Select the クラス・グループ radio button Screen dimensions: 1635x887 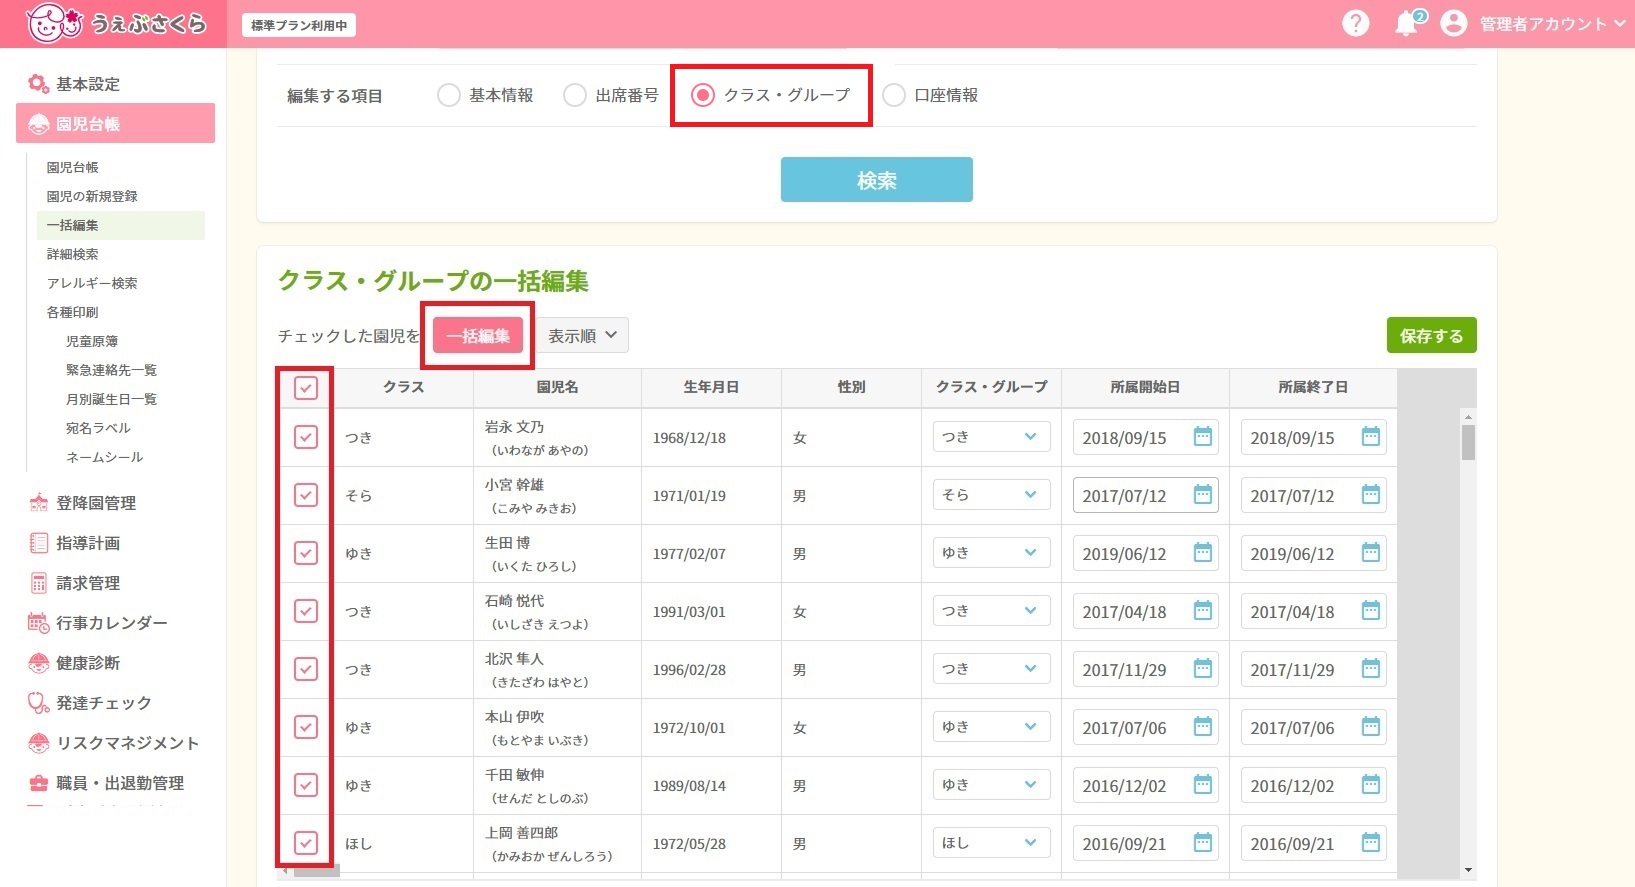703,95
